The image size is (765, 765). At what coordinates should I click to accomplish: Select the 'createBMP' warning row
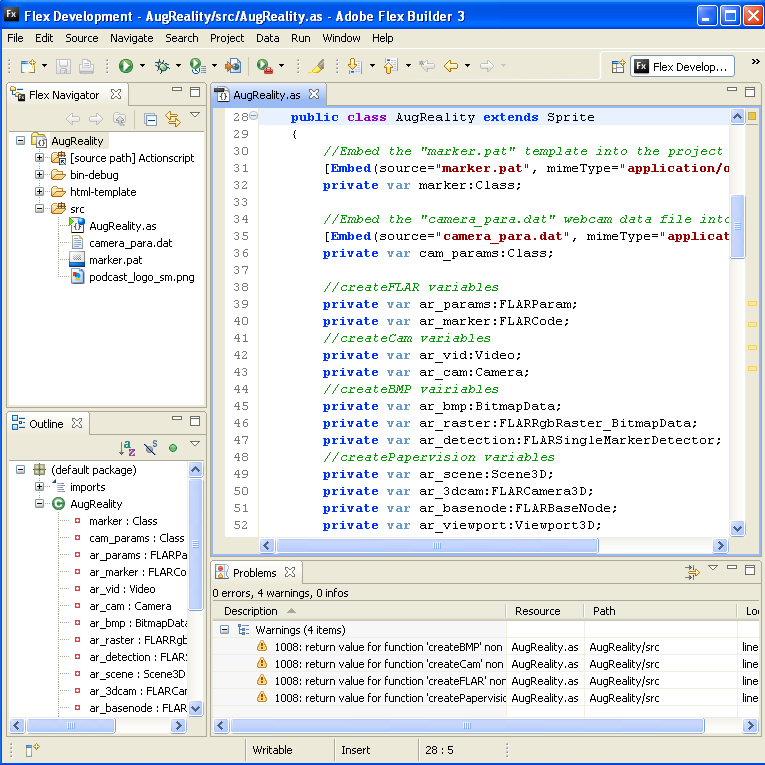click(485, 647)
